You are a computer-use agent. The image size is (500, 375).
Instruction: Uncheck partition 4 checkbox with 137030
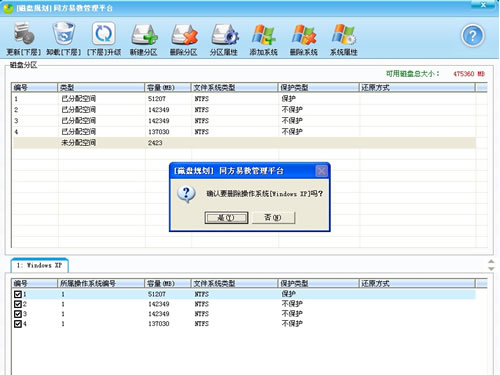point(18,324)
